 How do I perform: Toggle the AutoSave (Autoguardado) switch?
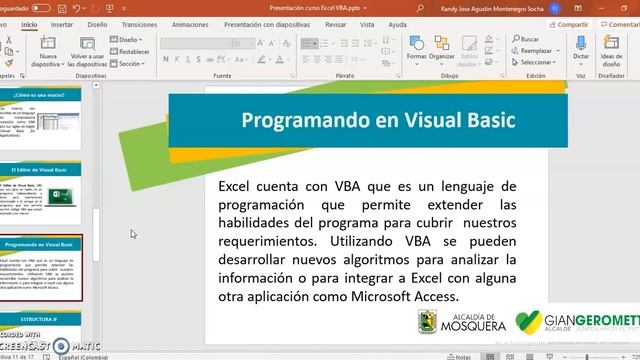[41, 8]
